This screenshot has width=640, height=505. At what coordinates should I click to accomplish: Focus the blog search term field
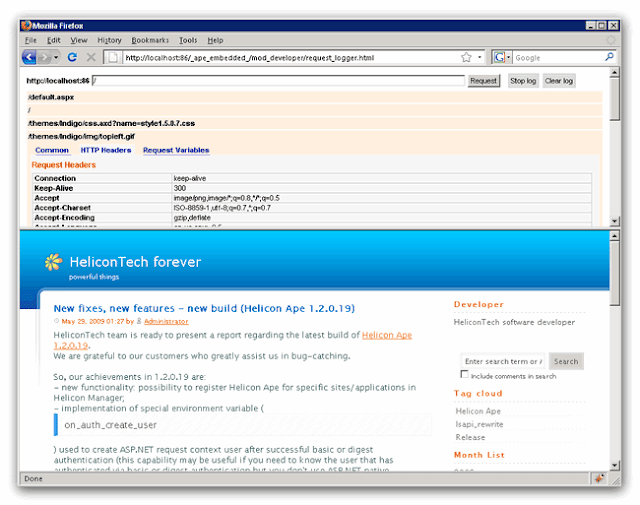click(503, 361)
